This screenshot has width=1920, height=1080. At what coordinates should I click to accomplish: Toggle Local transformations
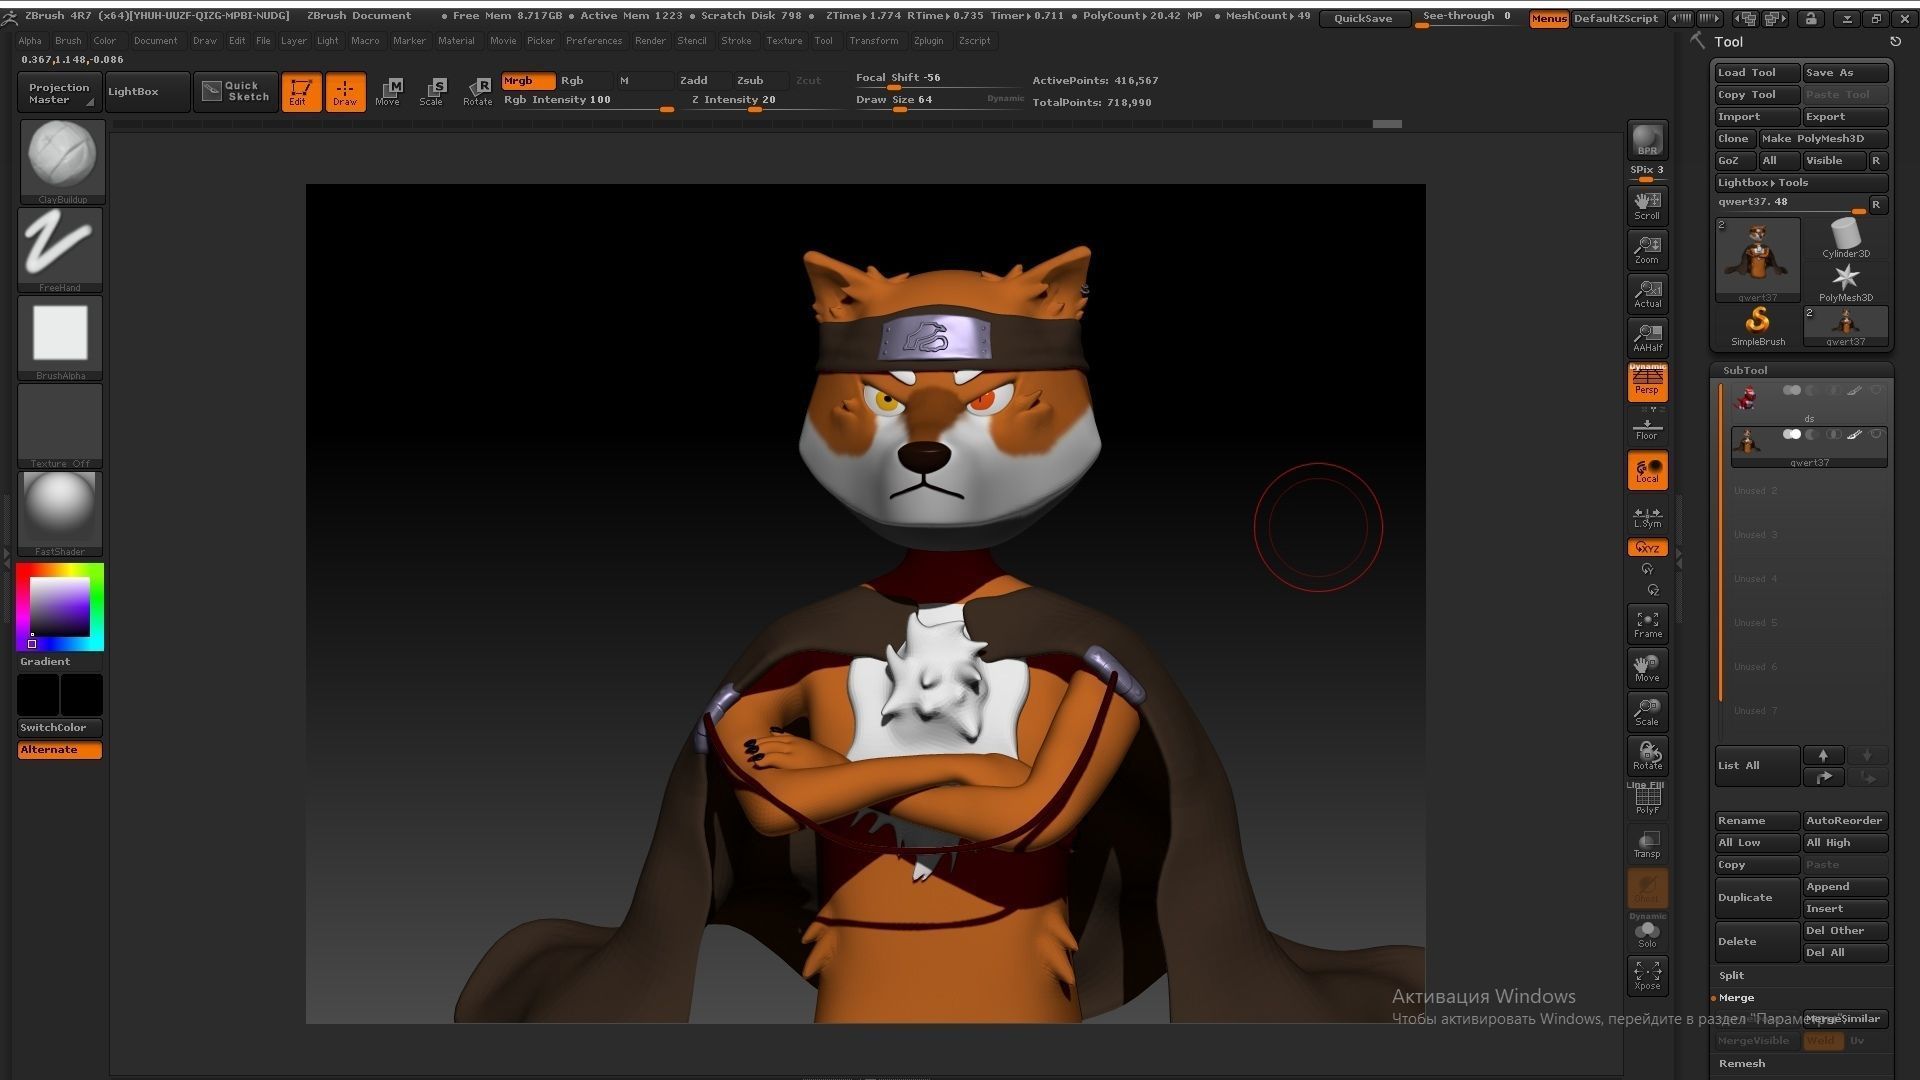[1647, 470]
